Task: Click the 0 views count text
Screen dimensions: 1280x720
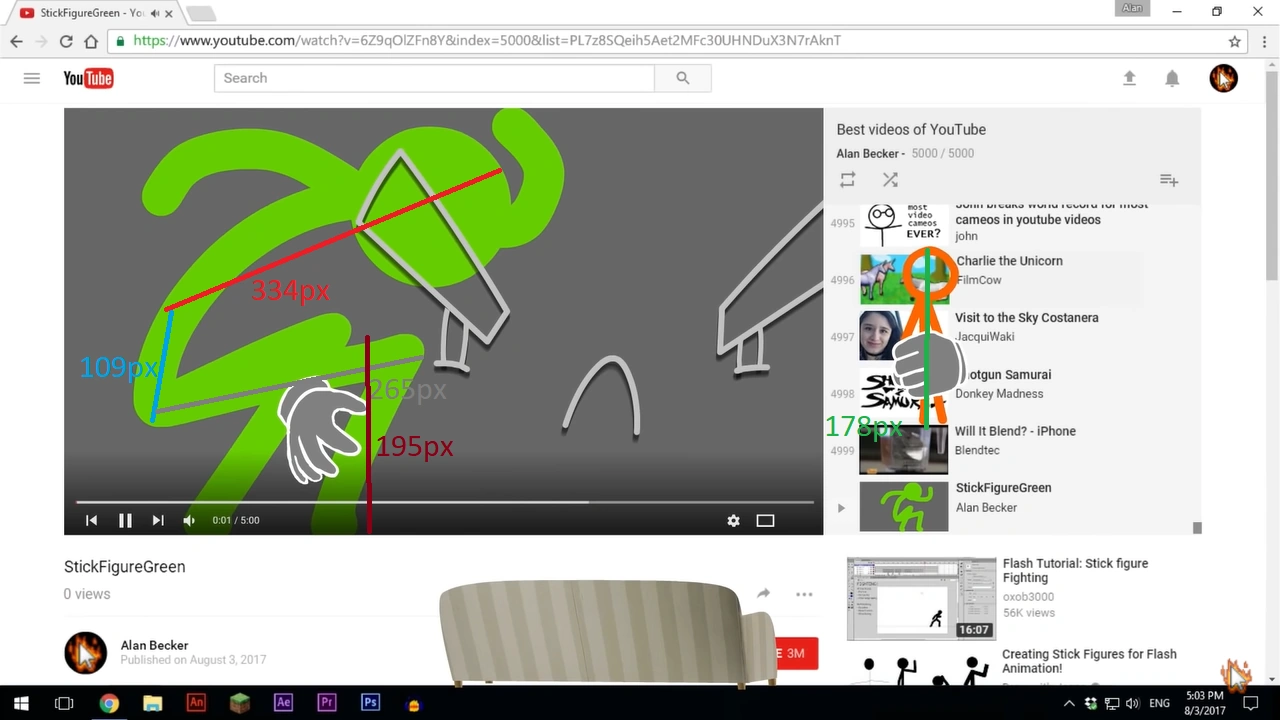Action: pyautogui.click(x=87, y=594)
